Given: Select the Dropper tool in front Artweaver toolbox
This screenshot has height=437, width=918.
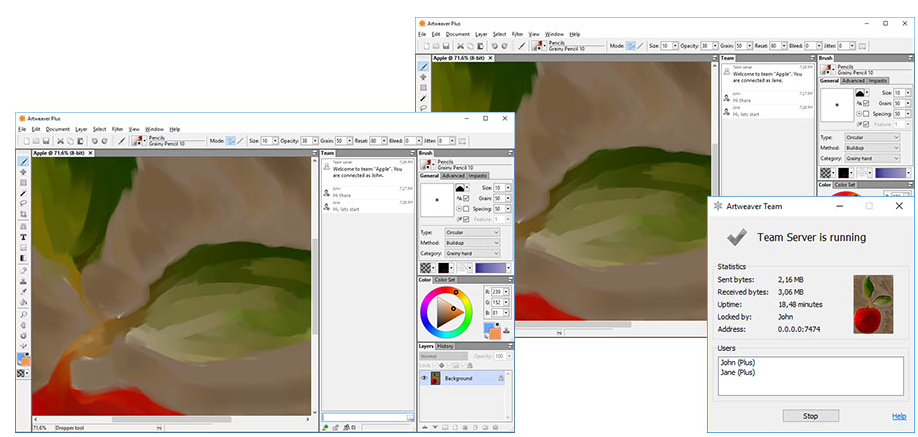Looking at the screenshot, I should coord(24,292).
